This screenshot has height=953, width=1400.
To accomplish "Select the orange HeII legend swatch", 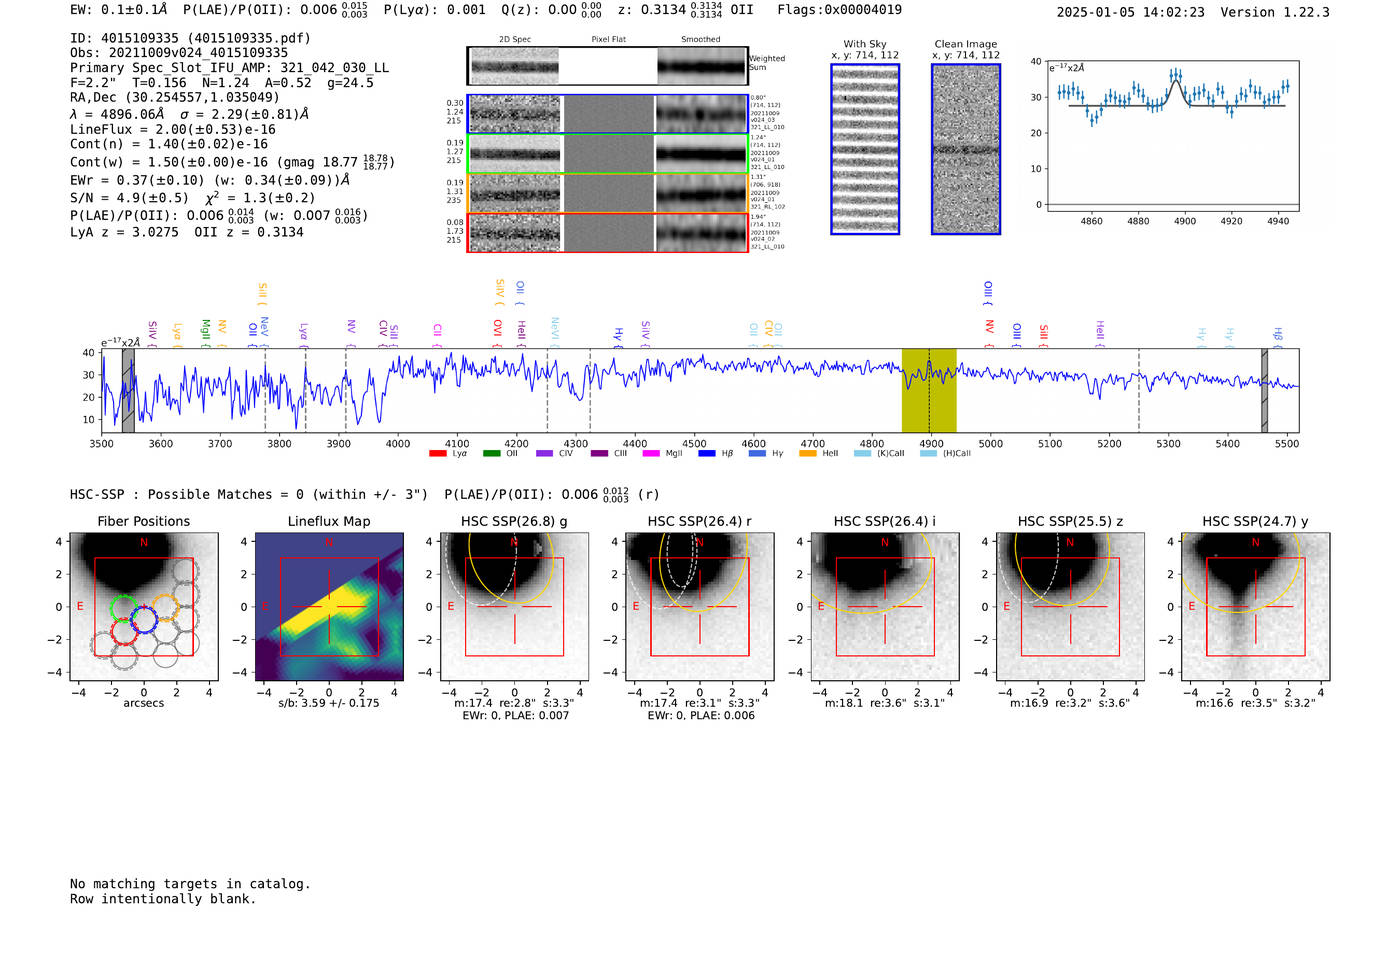I will 808,454.
